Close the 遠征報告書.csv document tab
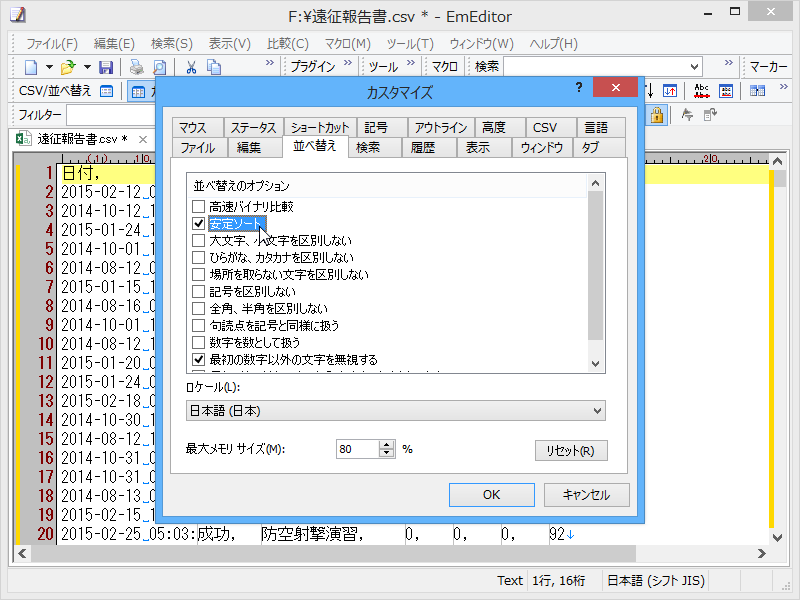The width and height of the screenshot is (800, 600). (143, 139)
